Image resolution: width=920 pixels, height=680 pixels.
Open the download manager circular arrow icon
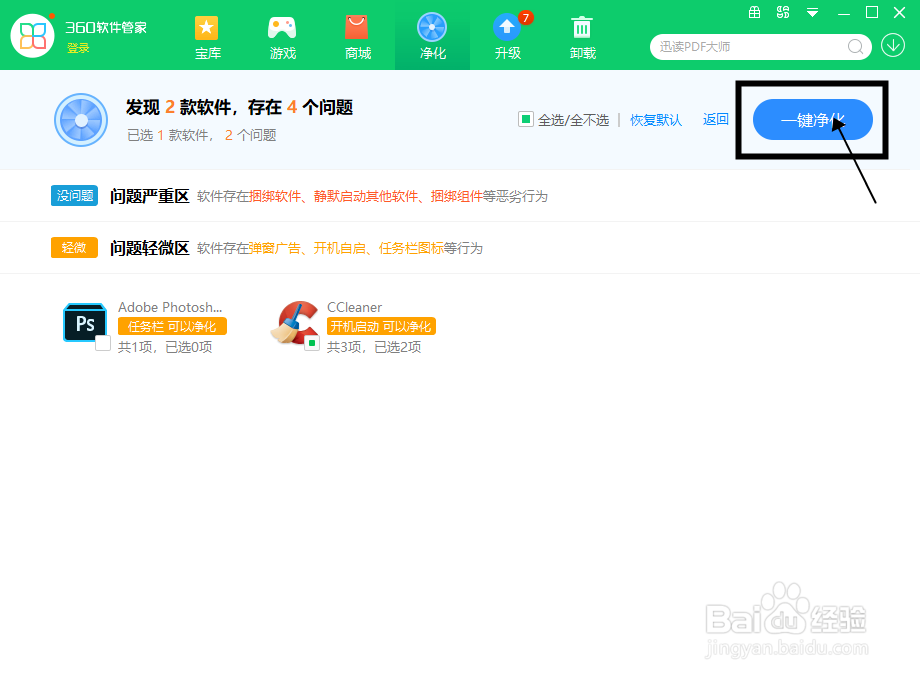(x=893, y=46)
